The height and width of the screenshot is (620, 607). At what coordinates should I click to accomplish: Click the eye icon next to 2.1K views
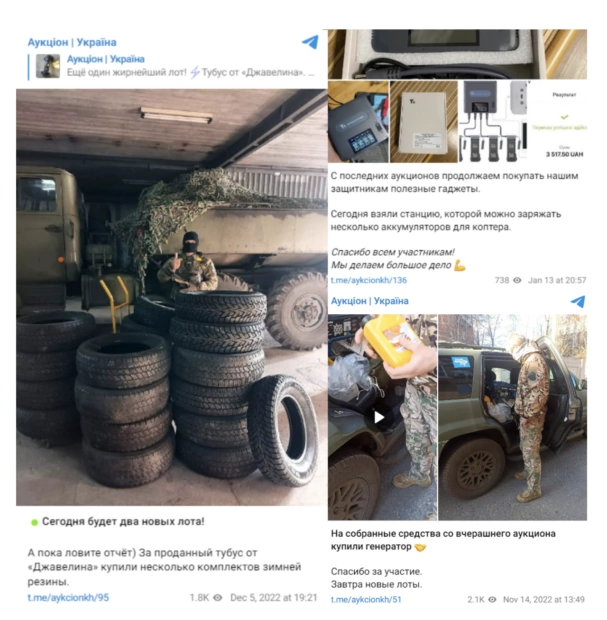coord(492,599)
